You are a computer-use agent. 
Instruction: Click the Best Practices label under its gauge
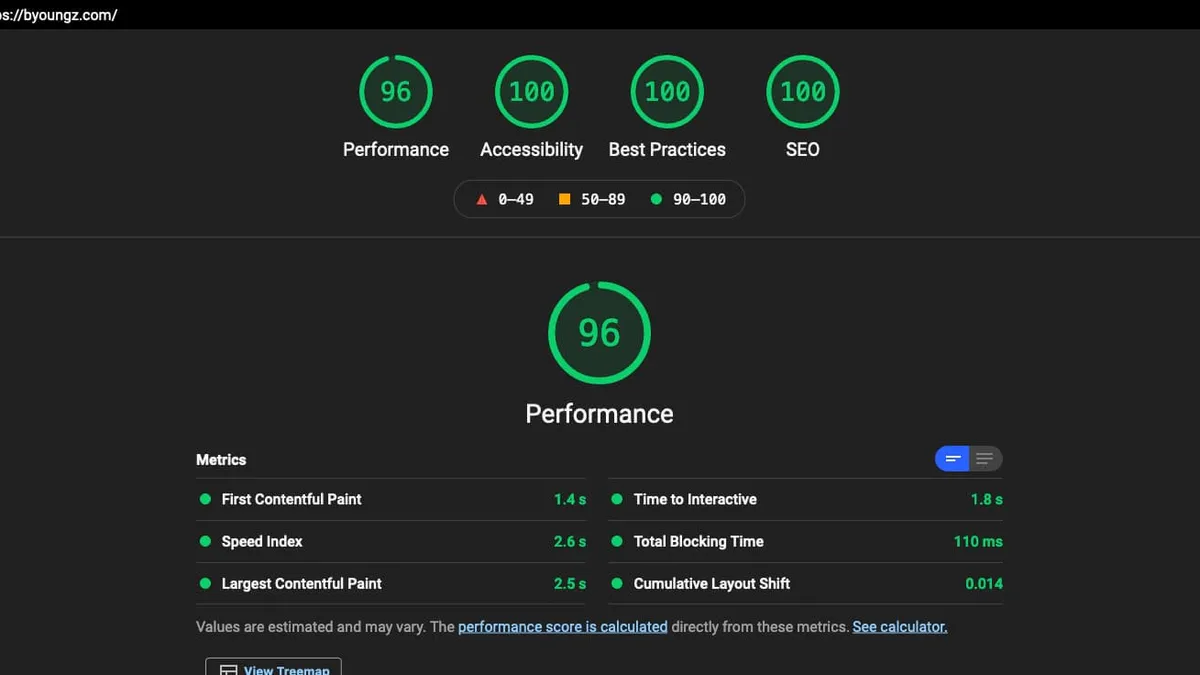(667, 149)
